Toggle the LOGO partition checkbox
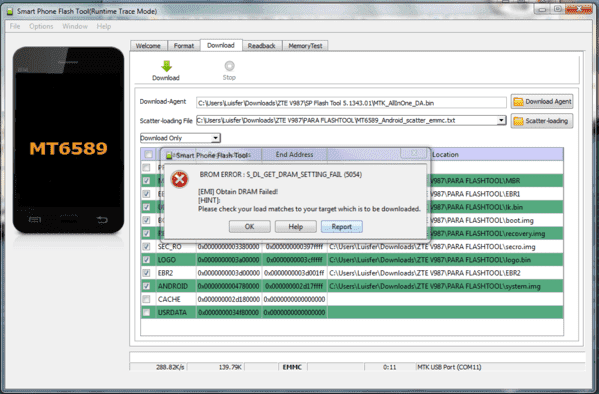This screenshot has width=599, height=394. pyautogui.click(x=146, y=260)
